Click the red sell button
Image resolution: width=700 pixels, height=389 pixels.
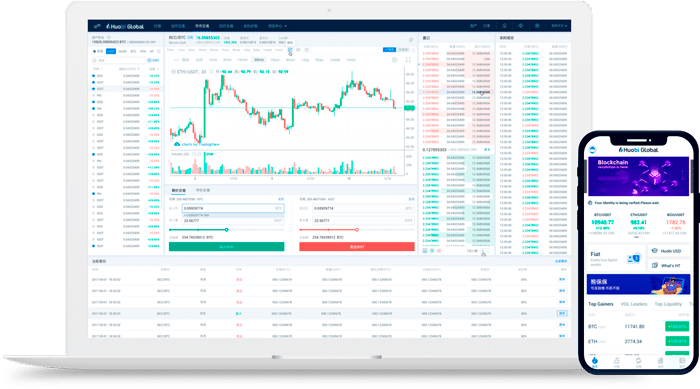tap(357, 247)
